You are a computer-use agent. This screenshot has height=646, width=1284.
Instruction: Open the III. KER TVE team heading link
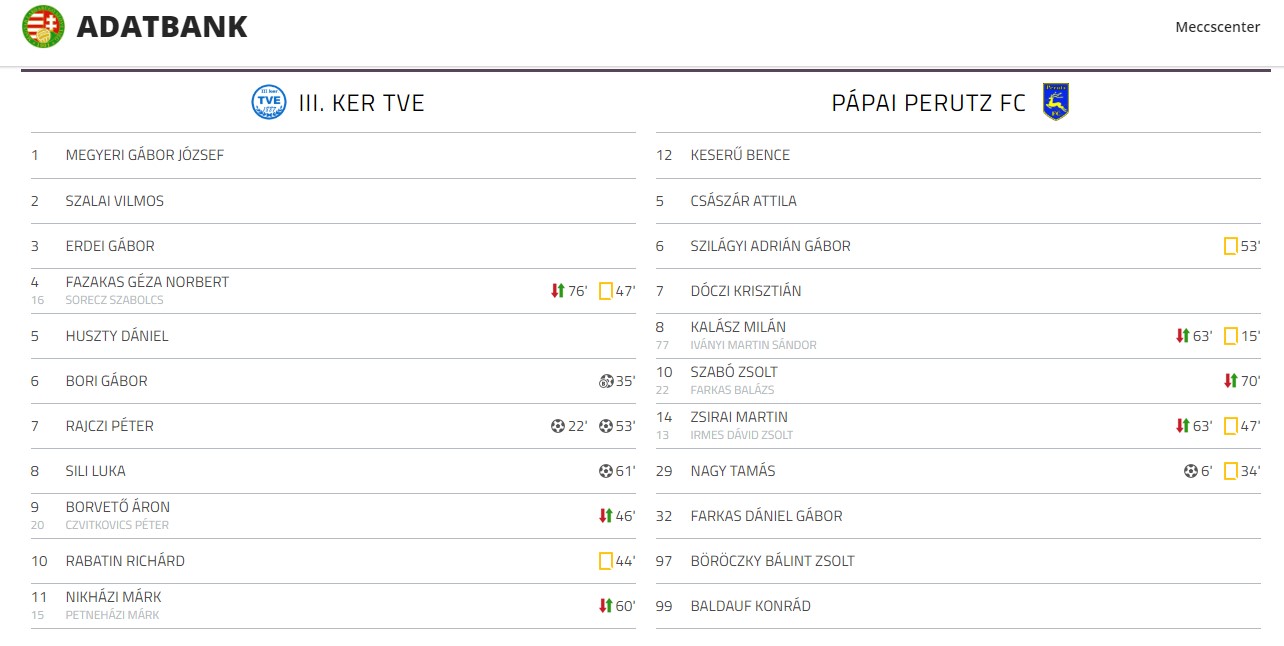click(x=361, y=102)
